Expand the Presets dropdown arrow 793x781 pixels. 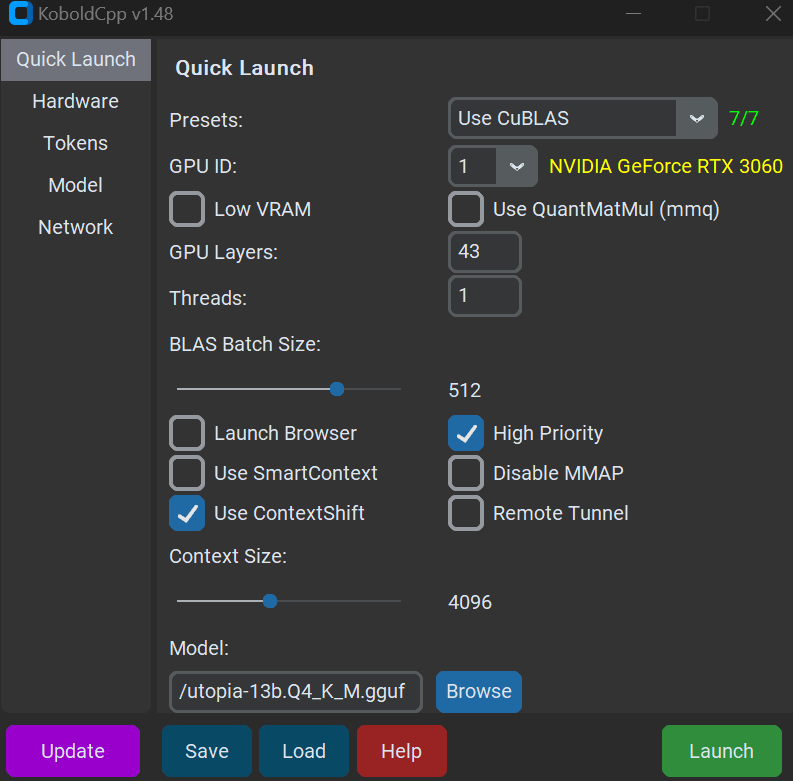click(x=697, y=118)
